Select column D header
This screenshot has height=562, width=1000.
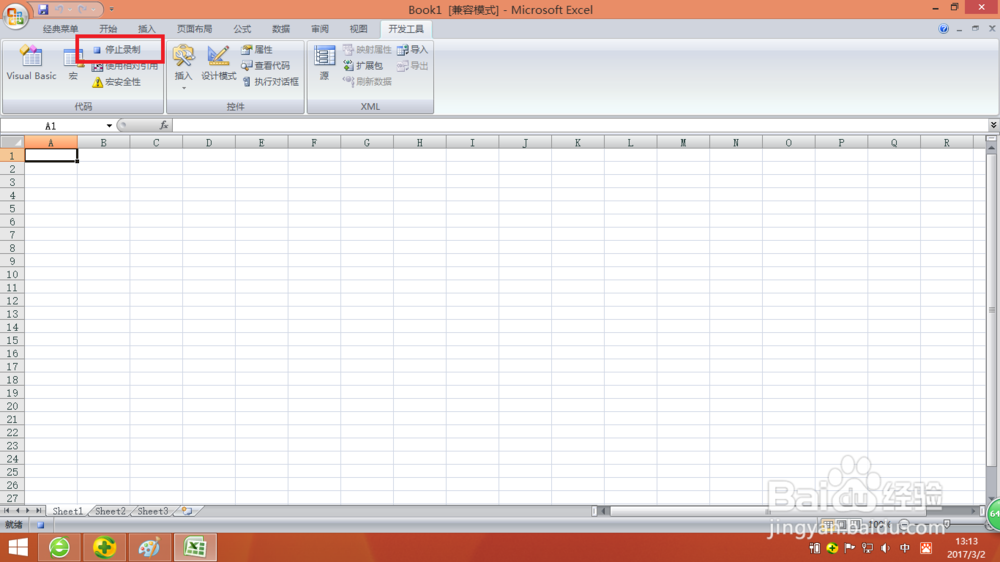pyautogui.click(x=209, y=142)
